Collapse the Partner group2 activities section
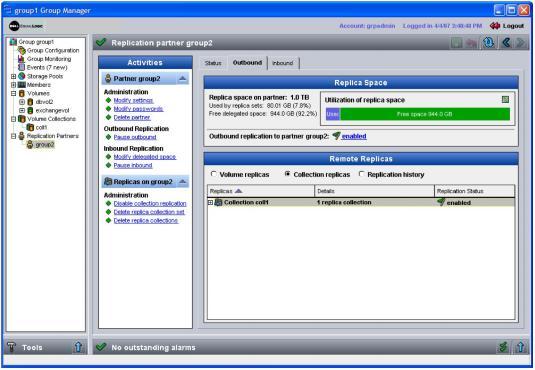The width and height of the screenshot is (535, 370). point(183,79)
